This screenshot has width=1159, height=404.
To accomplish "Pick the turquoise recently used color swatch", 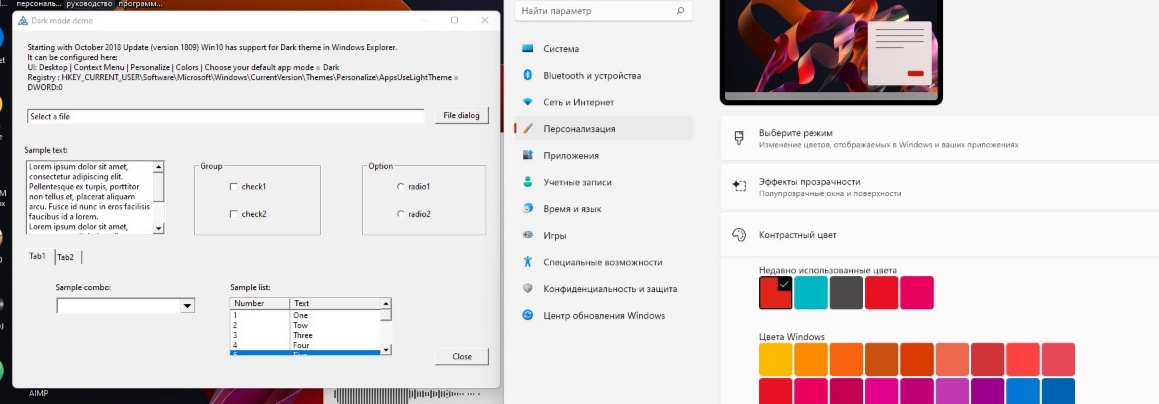I will (x=810, y=293).
